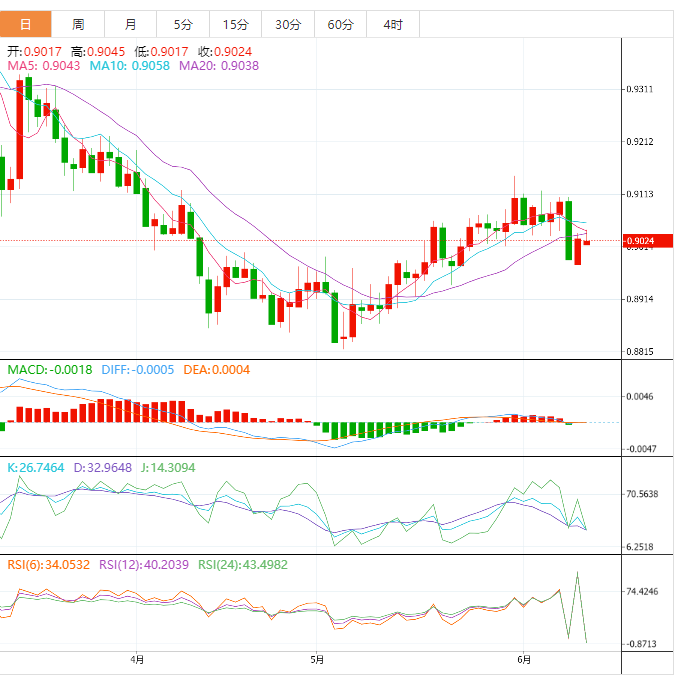Image resolution: width=676 pixels, height=688 pixels.
Task: Switch to the 周 (weekly) tab
Action: [x=78, y=24]
